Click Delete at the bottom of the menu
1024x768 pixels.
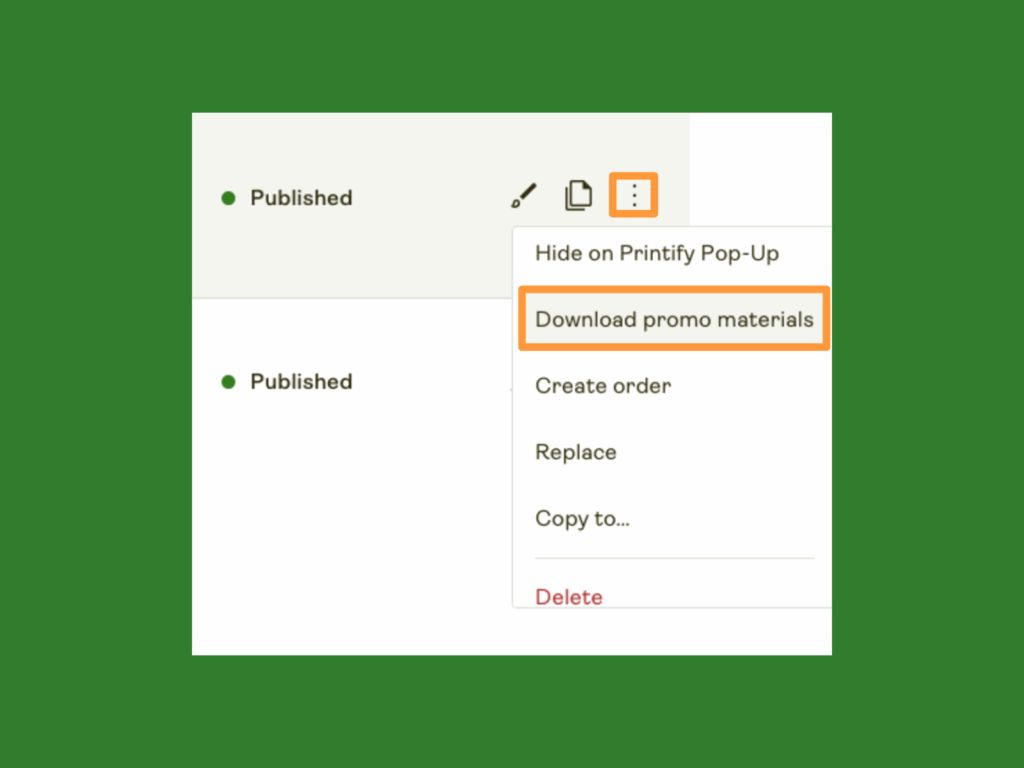pyautogui.click(x=568, y=597)
